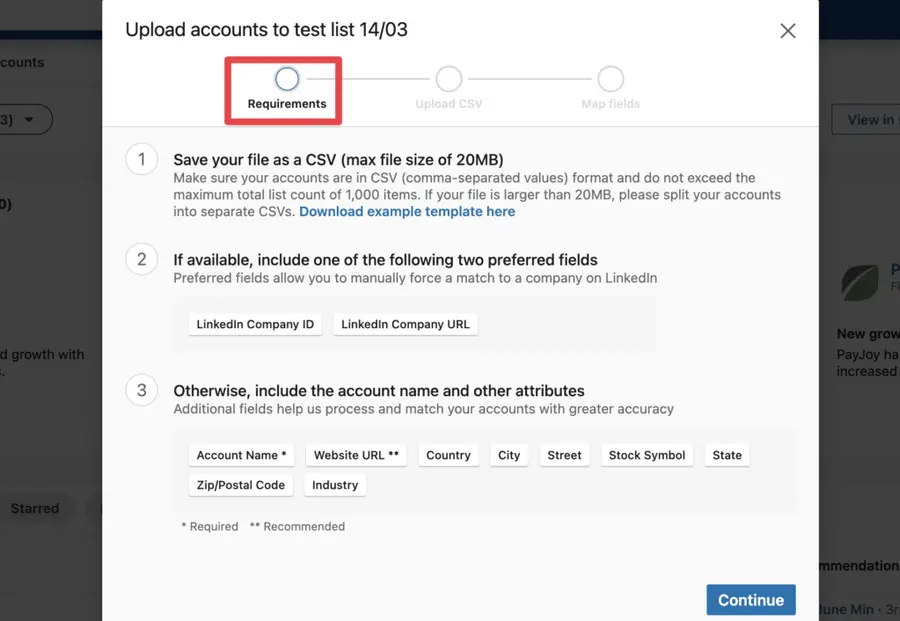Click the Industry attribute chip
This screenshot has height=621, width=900.
(x=334, y=485)
